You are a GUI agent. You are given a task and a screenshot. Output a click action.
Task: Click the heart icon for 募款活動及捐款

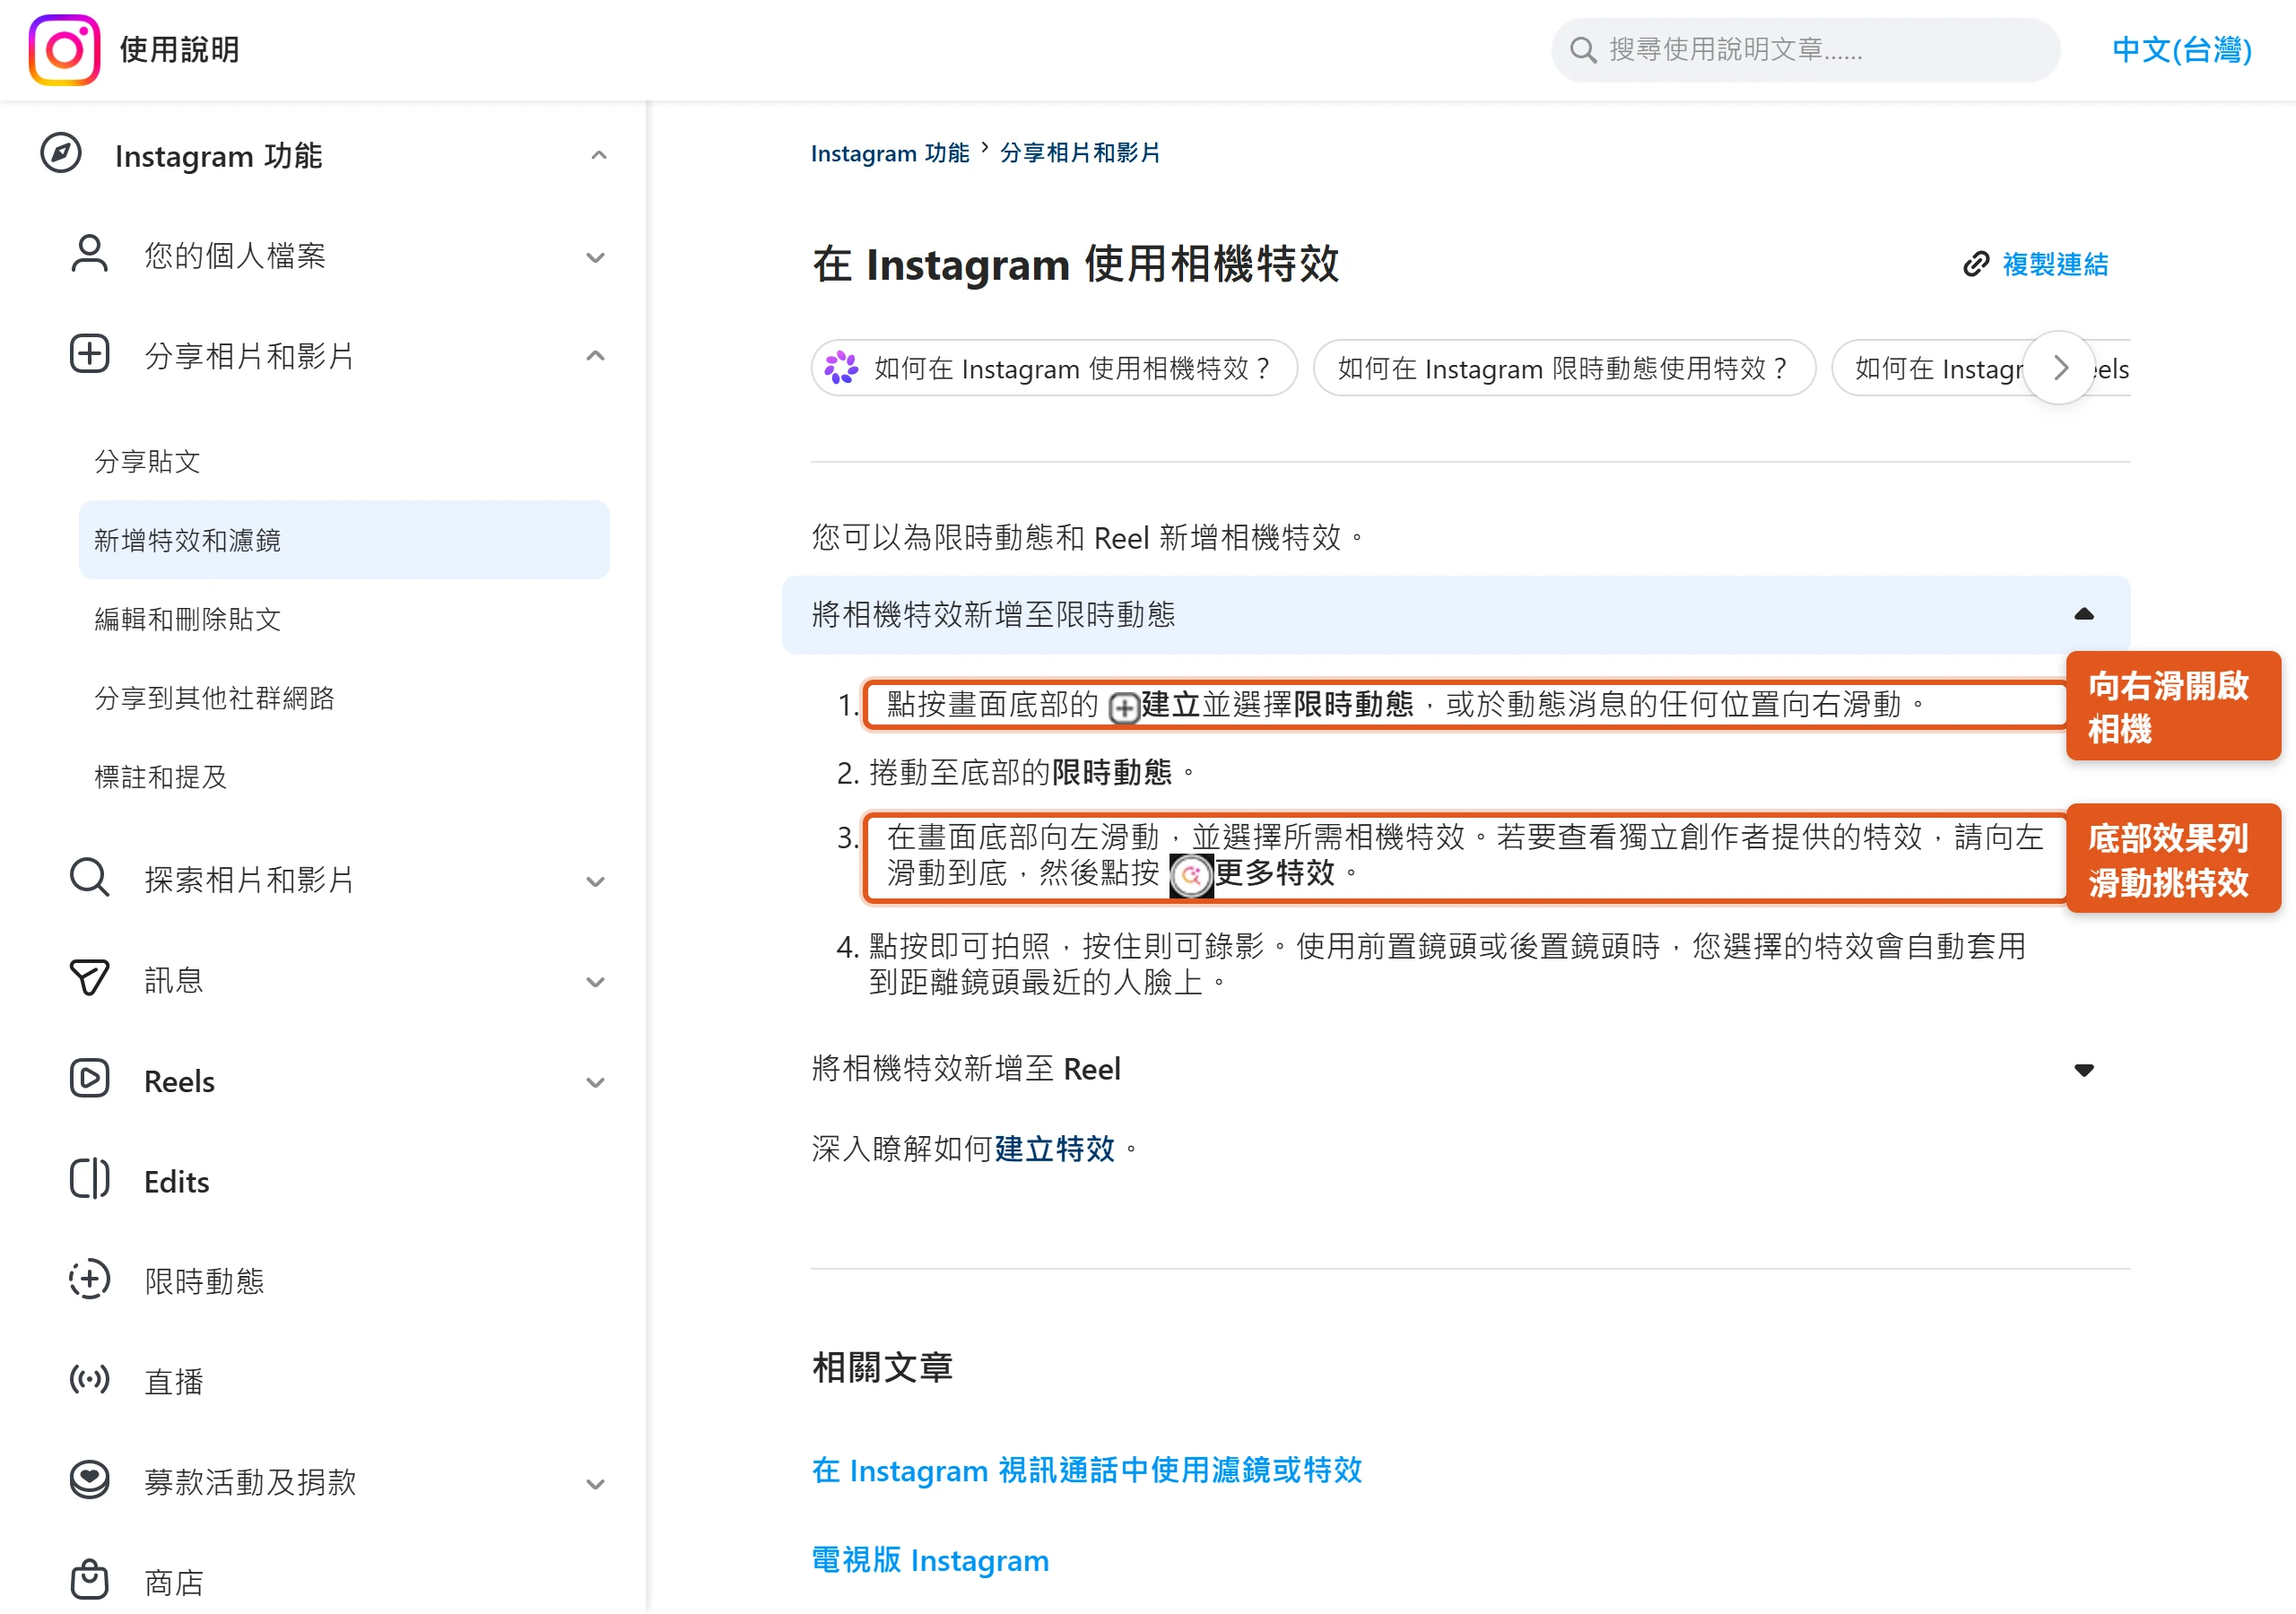[89, 1481]
